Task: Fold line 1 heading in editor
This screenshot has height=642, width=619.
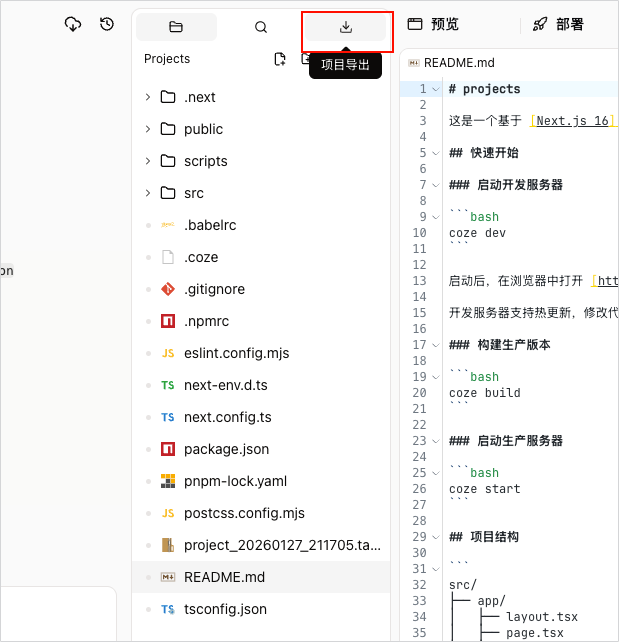Action: pyautogui.click(x=436, y=89)
